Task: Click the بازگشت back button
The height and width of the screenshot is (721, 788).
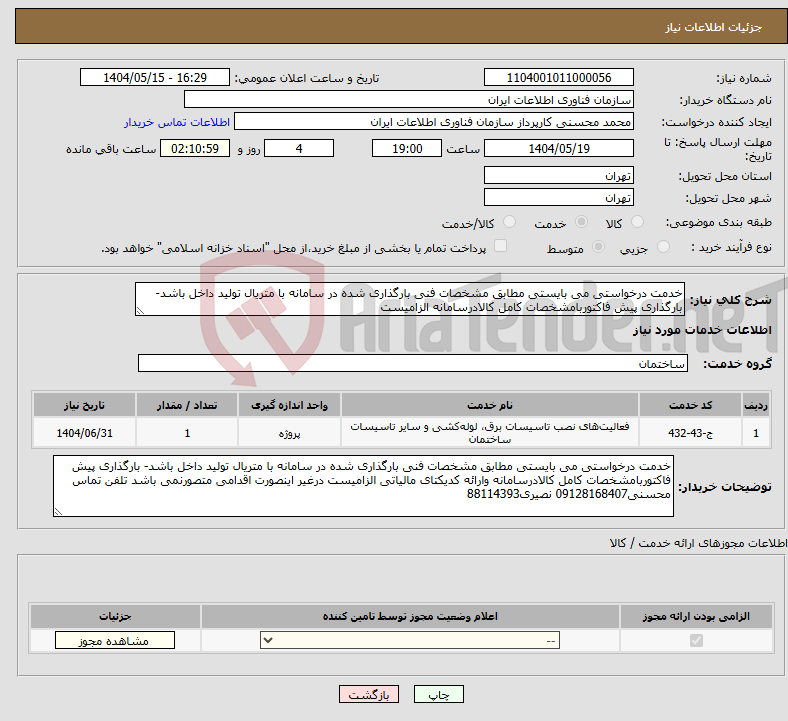Action: pyautogui.click(x=369, y=694)
